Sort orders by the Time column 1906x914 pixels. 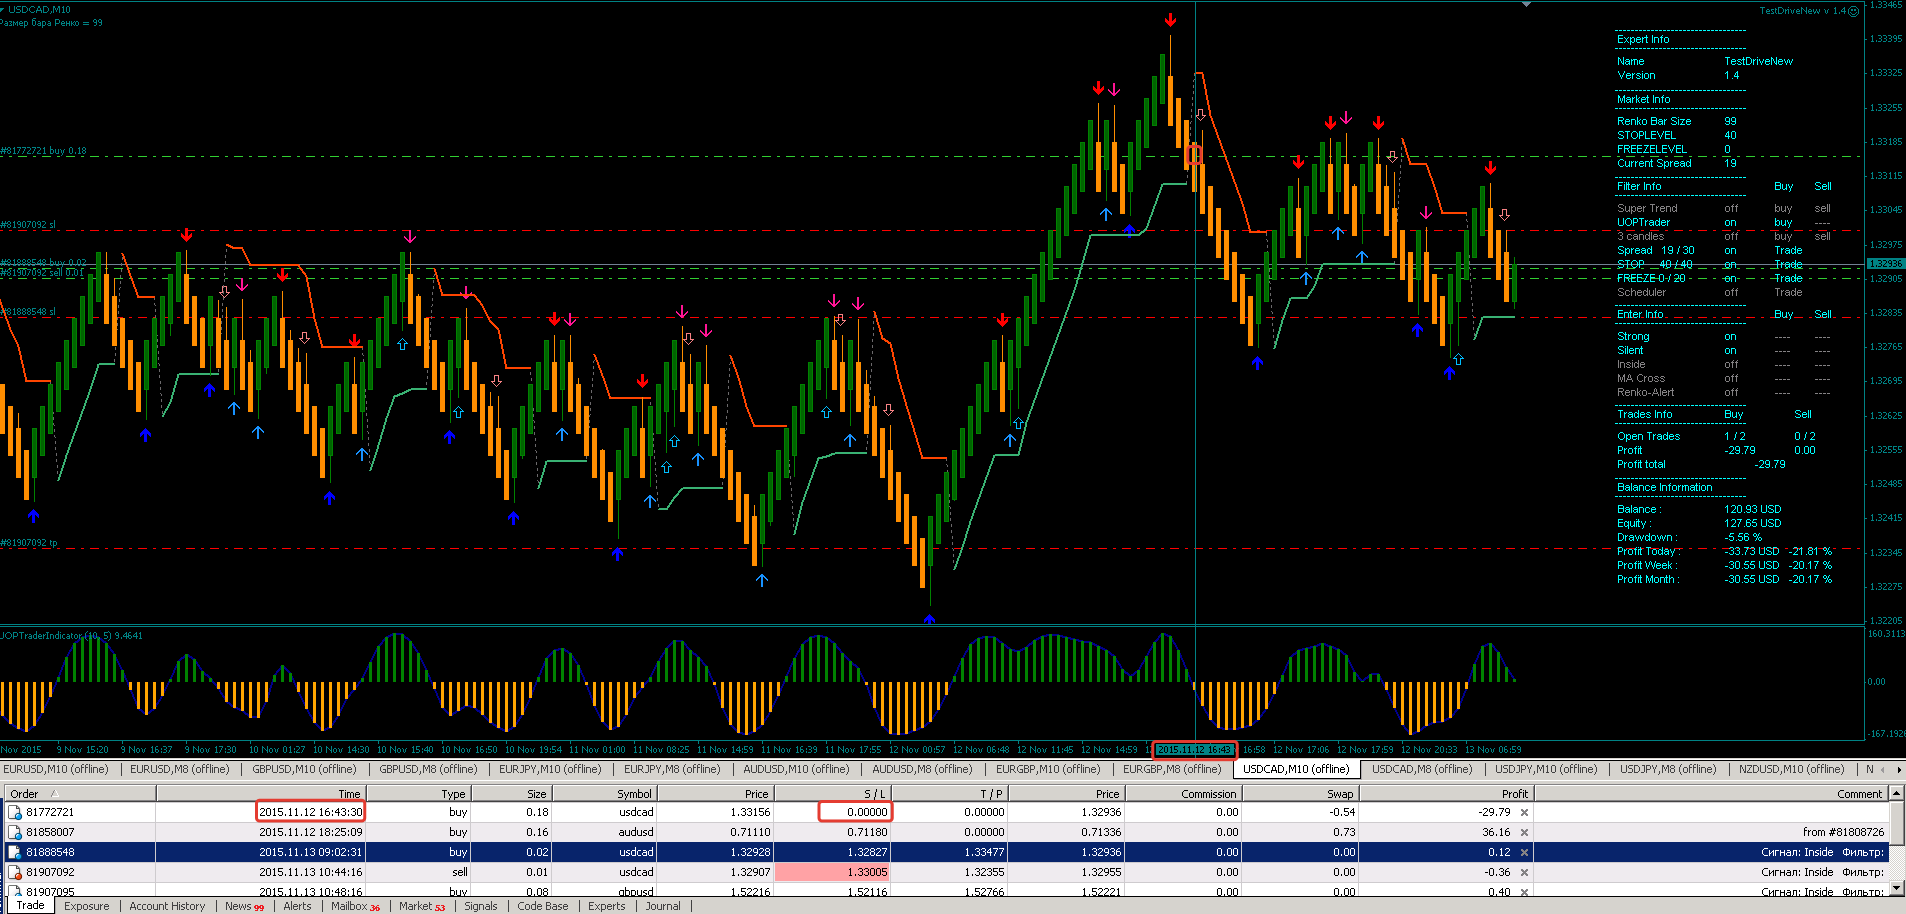coord(260,794)
